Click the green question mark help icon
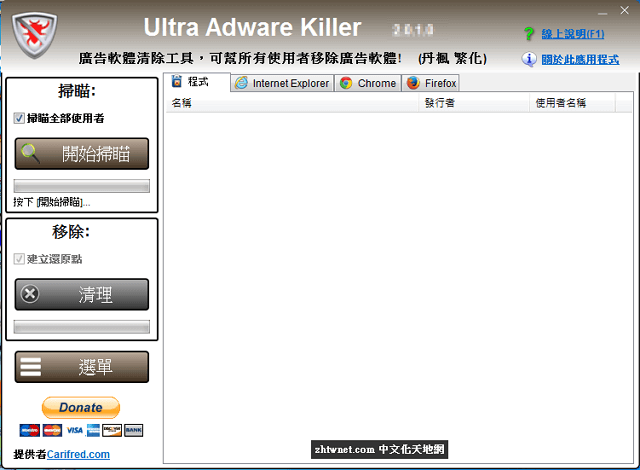Screen dimensions: 640x470 pyautogui.click(x=529, y=33)
